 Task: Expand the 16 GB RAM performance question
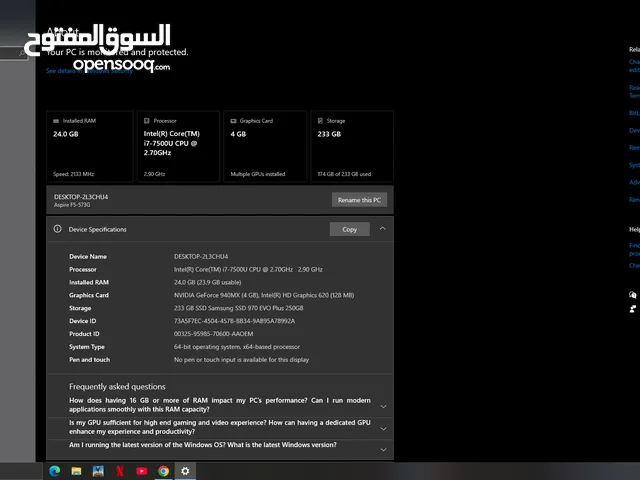tap(383, 407)
